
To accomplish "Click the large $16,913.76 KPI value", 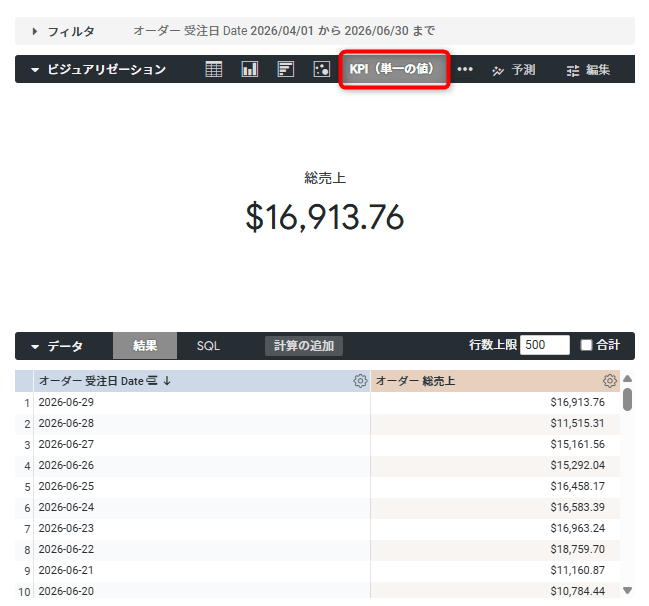I will click(324, 217).
